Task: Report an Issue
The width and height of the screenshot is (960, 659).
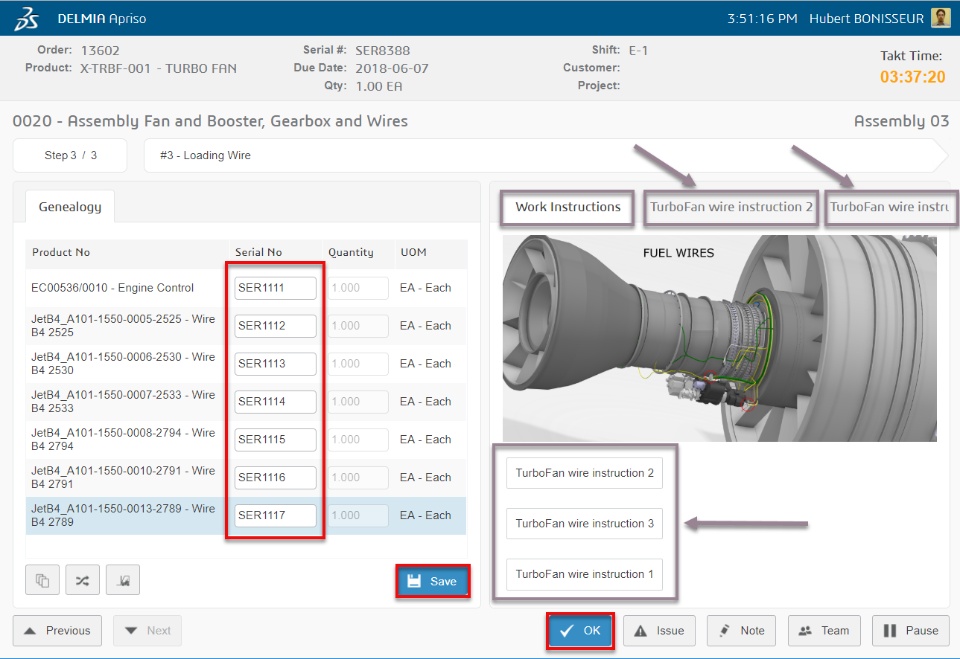Action: click(659, 631)
